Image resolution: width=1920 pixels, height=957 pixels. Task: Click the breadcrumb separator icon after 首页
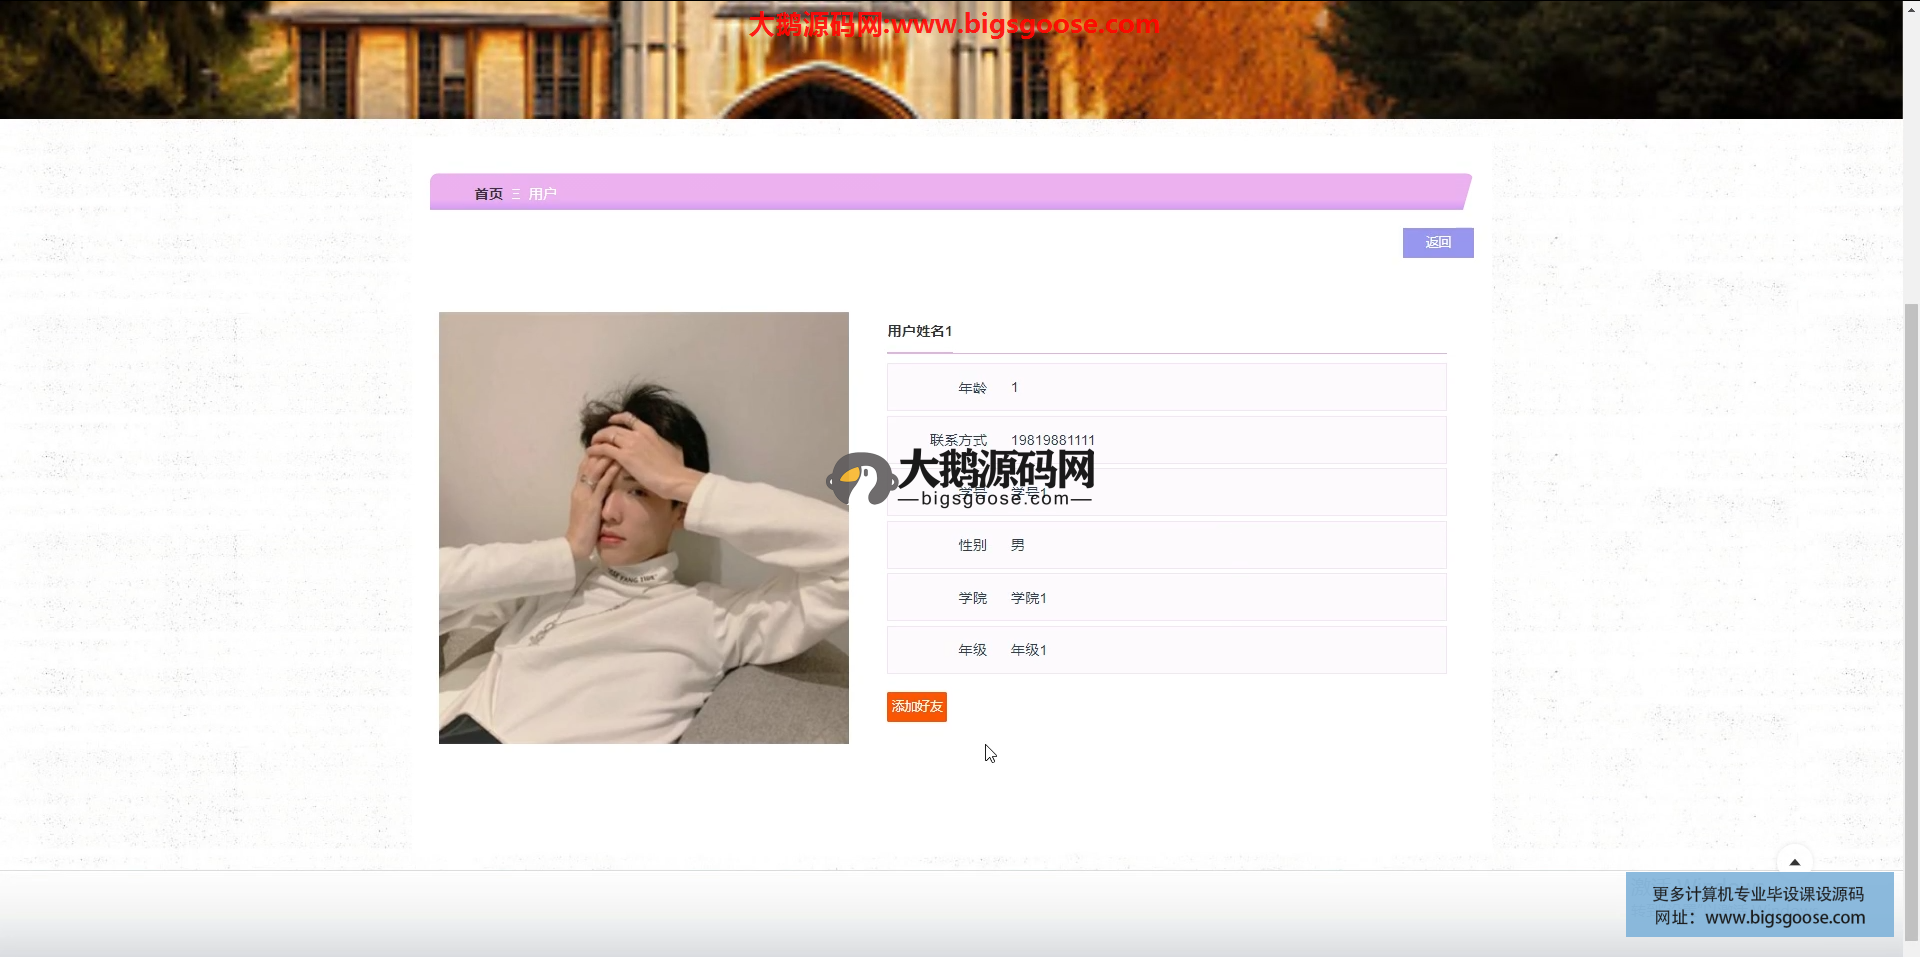click(516, 194)
